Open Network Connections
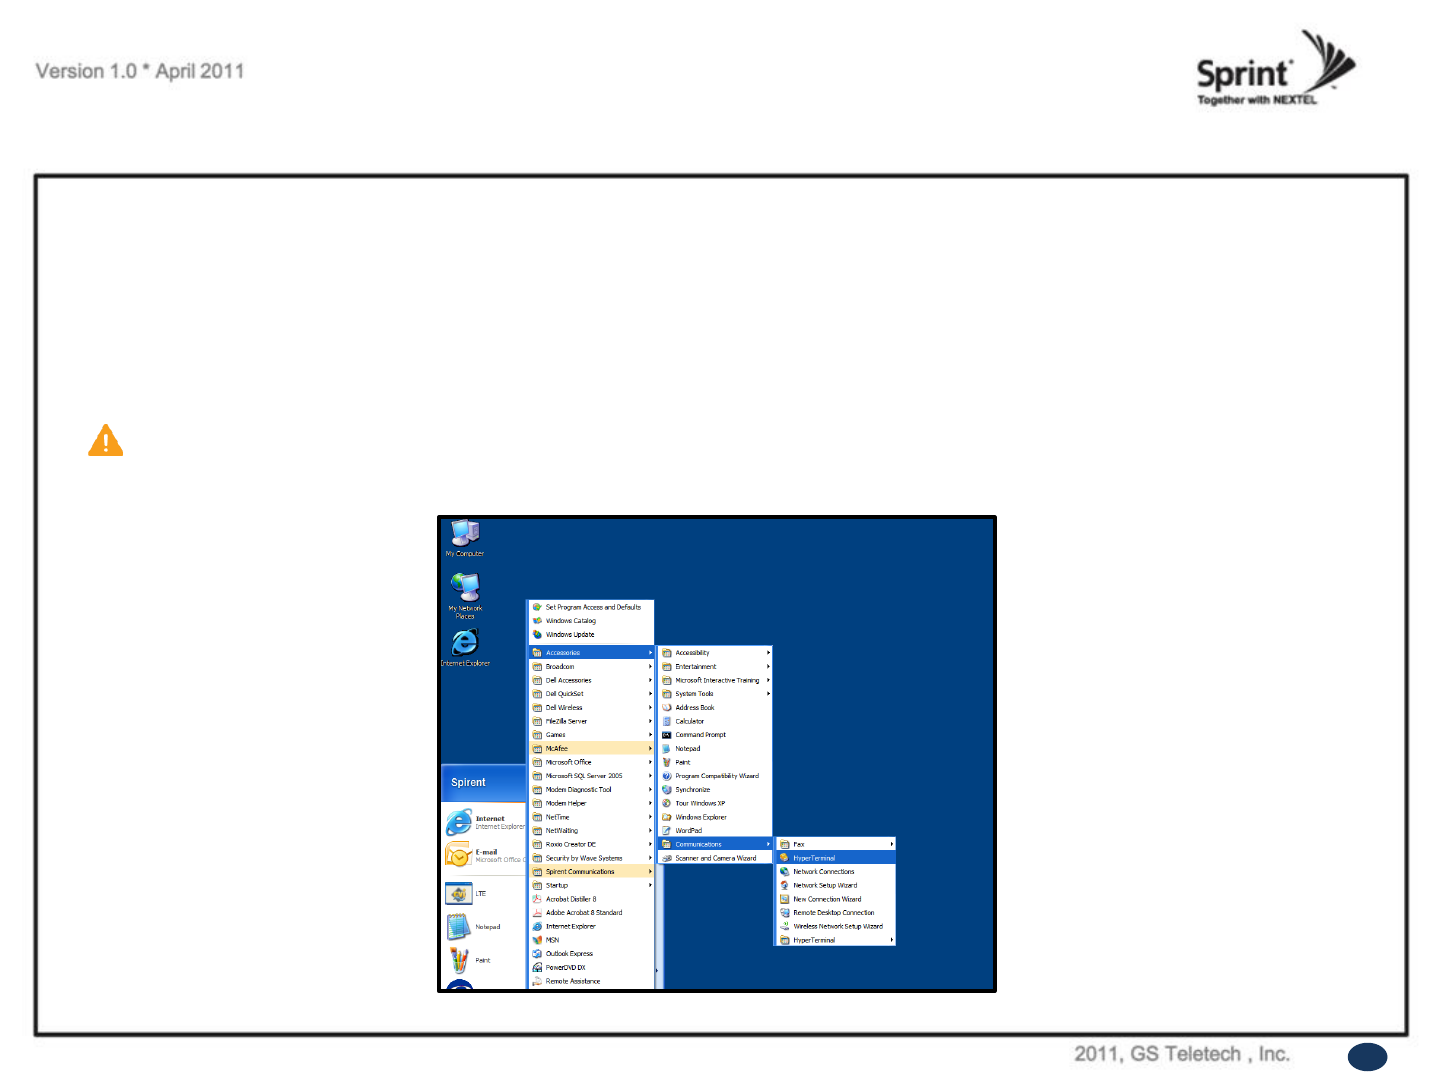 [836, 872]
